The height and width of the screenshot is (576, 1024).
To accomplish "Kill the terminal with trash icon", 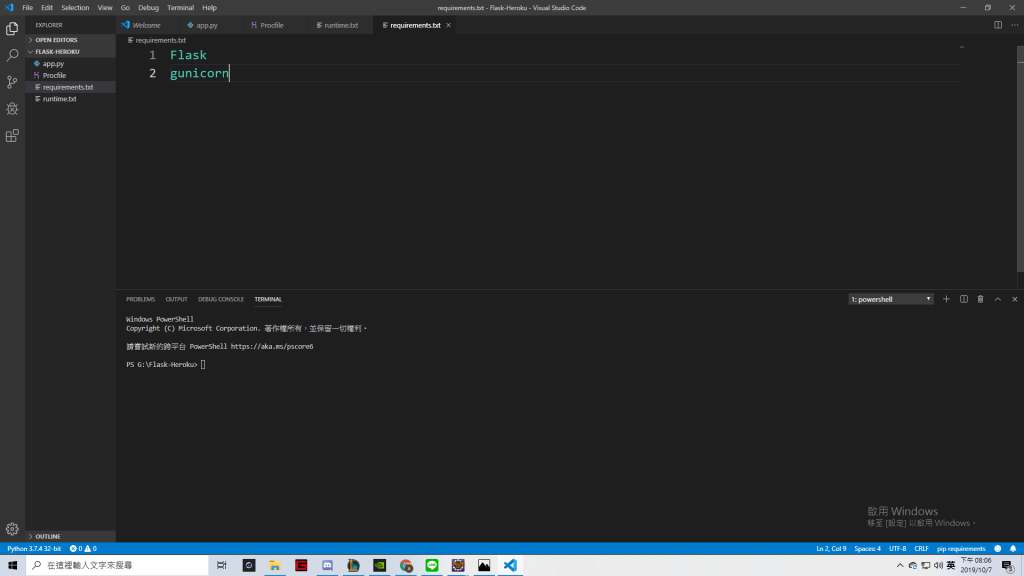I will (x=980, y=299).
